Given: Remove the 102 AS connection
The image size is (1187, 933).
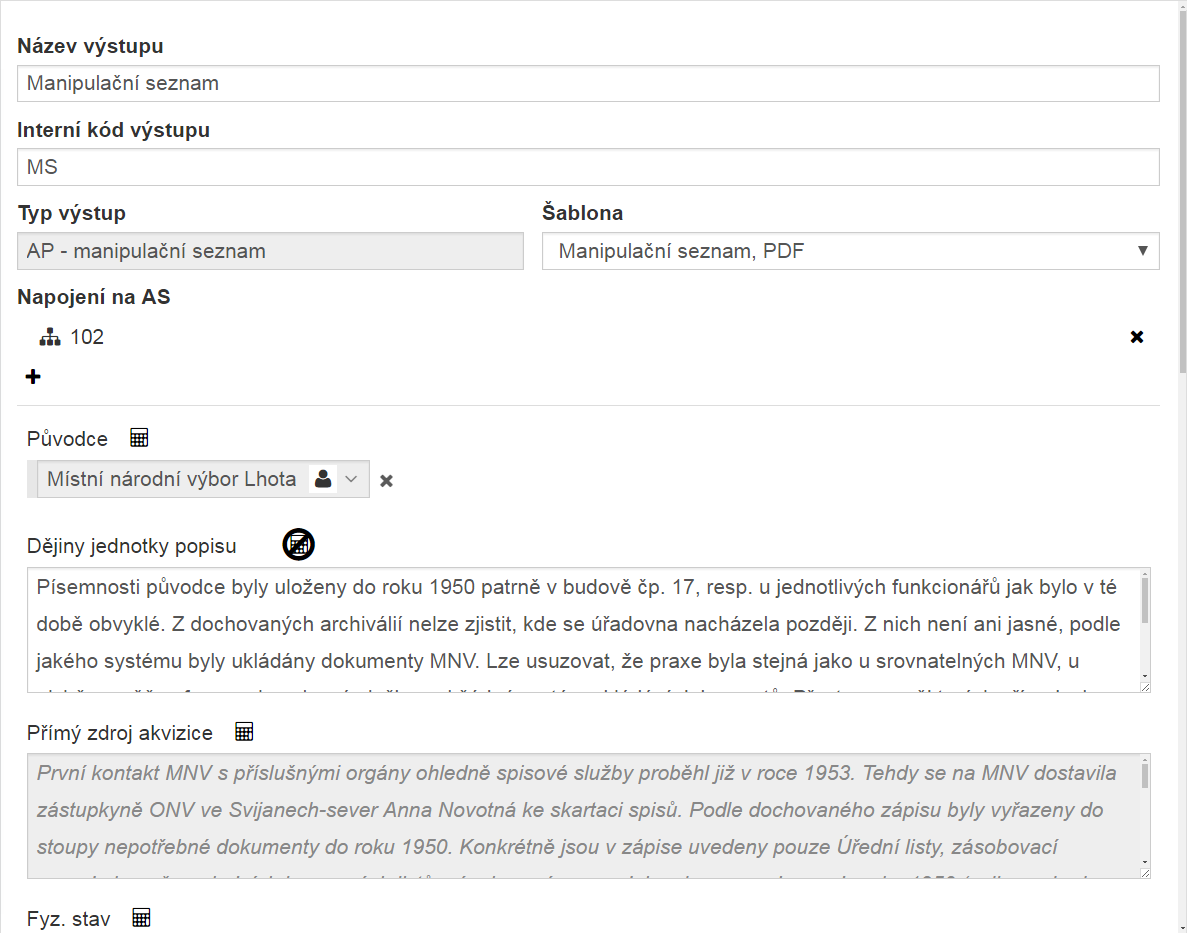Looking at the screenshot, I should coord(1136,337).
